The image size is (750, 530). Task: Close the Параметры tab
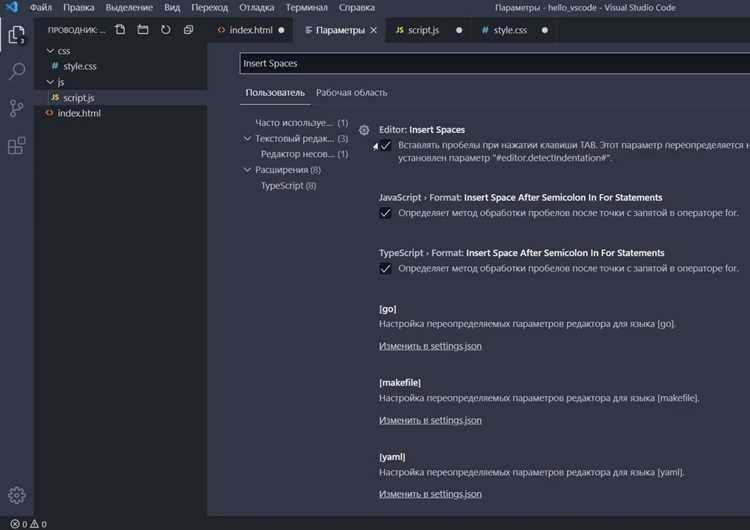(374, 30)
